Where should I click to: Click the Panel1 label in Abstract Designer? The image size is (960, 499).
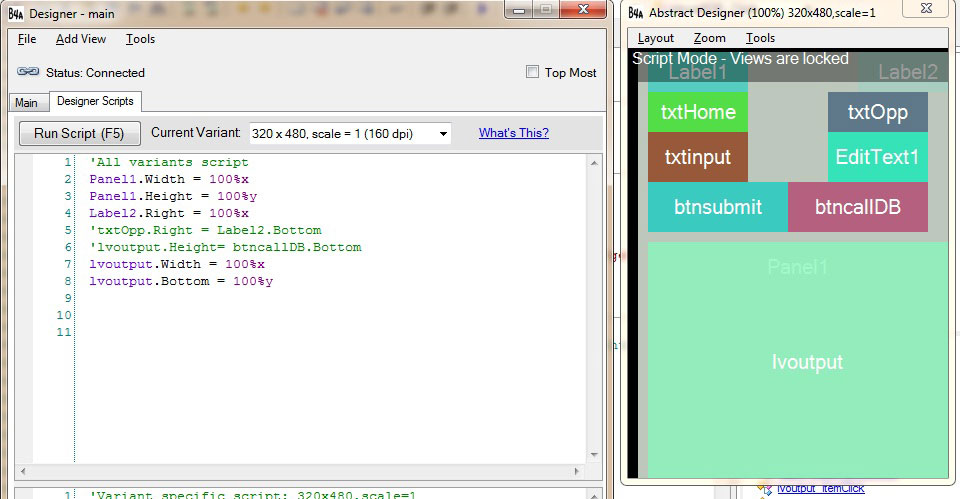797,267
